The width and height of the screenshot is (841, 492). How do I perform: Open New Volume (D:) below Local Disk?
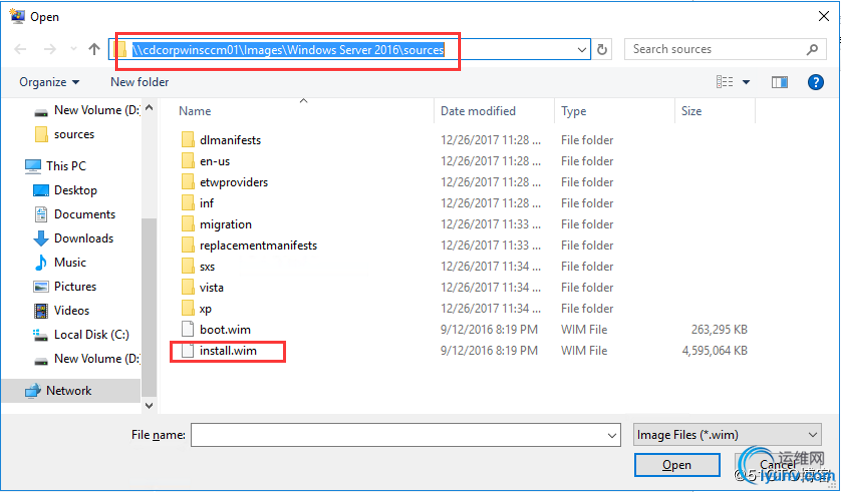point(96,358)
